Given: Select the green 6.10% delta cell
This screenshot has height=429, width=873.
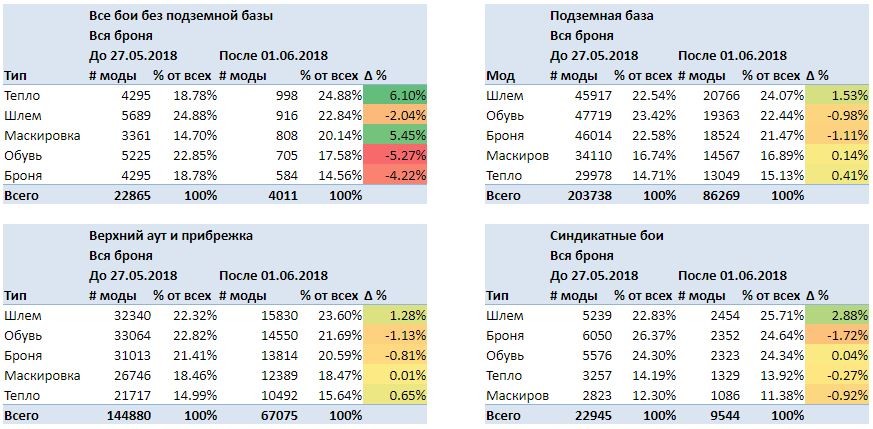Looking at the screenshot, I should click(x=395, y=95).
